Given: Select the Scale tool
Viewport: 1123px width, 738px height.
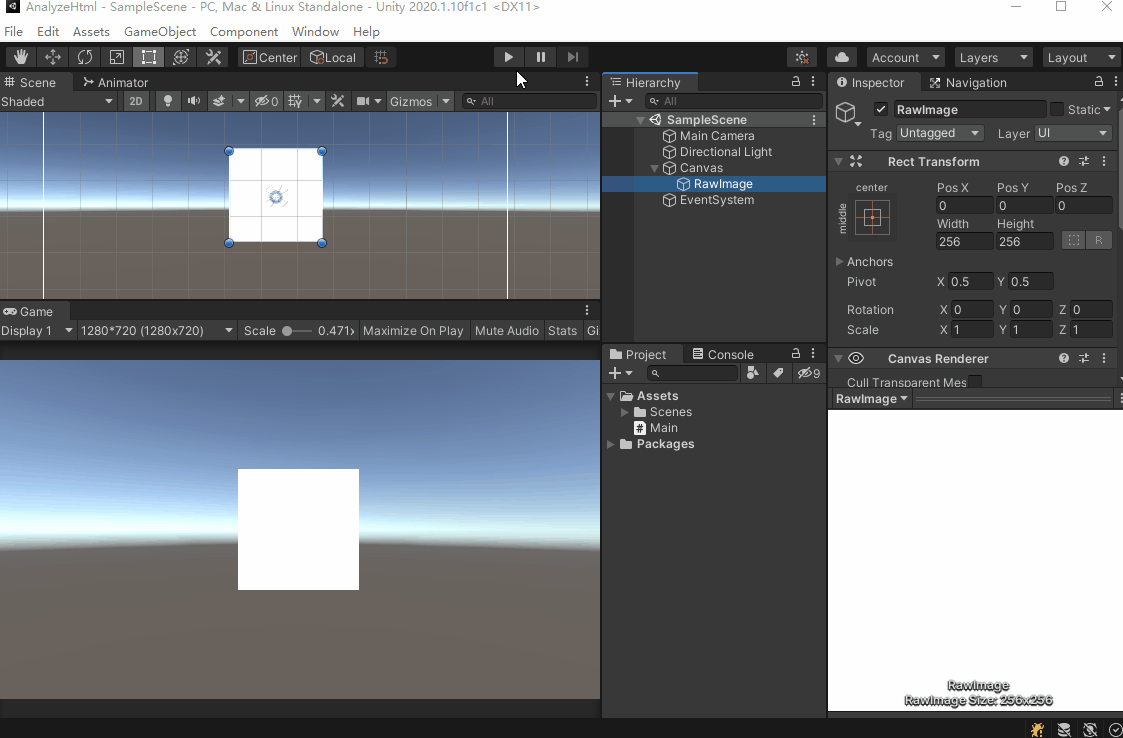Looking at the screenshot, I should [x=117, y=57].
